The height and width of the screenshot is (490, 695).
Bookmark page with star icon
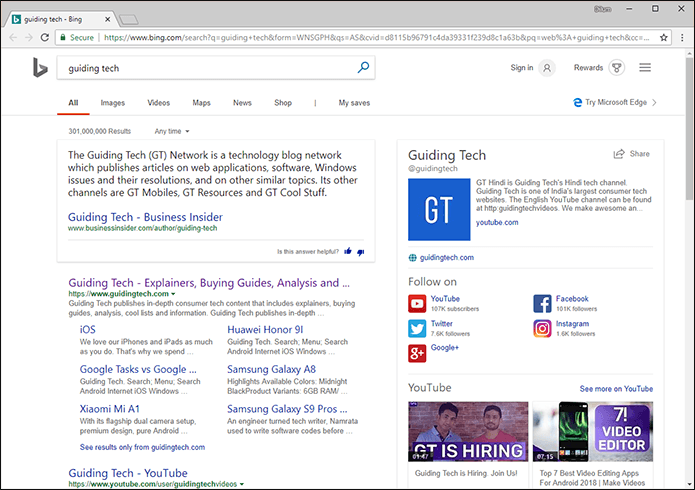[664, 38]
